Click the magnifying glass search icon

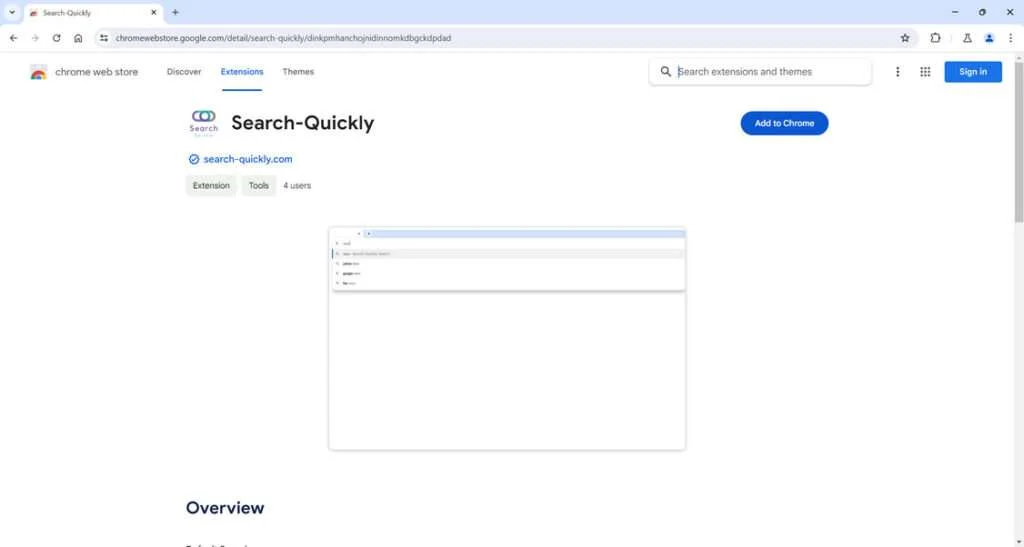(x=665, y=72)
